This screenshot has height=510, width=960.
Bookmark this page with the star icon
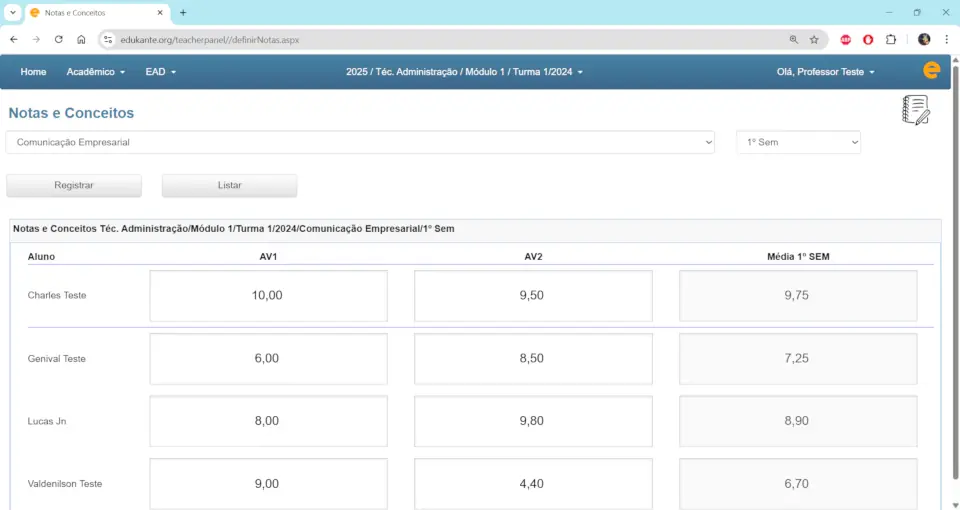[x=814, y=40]
